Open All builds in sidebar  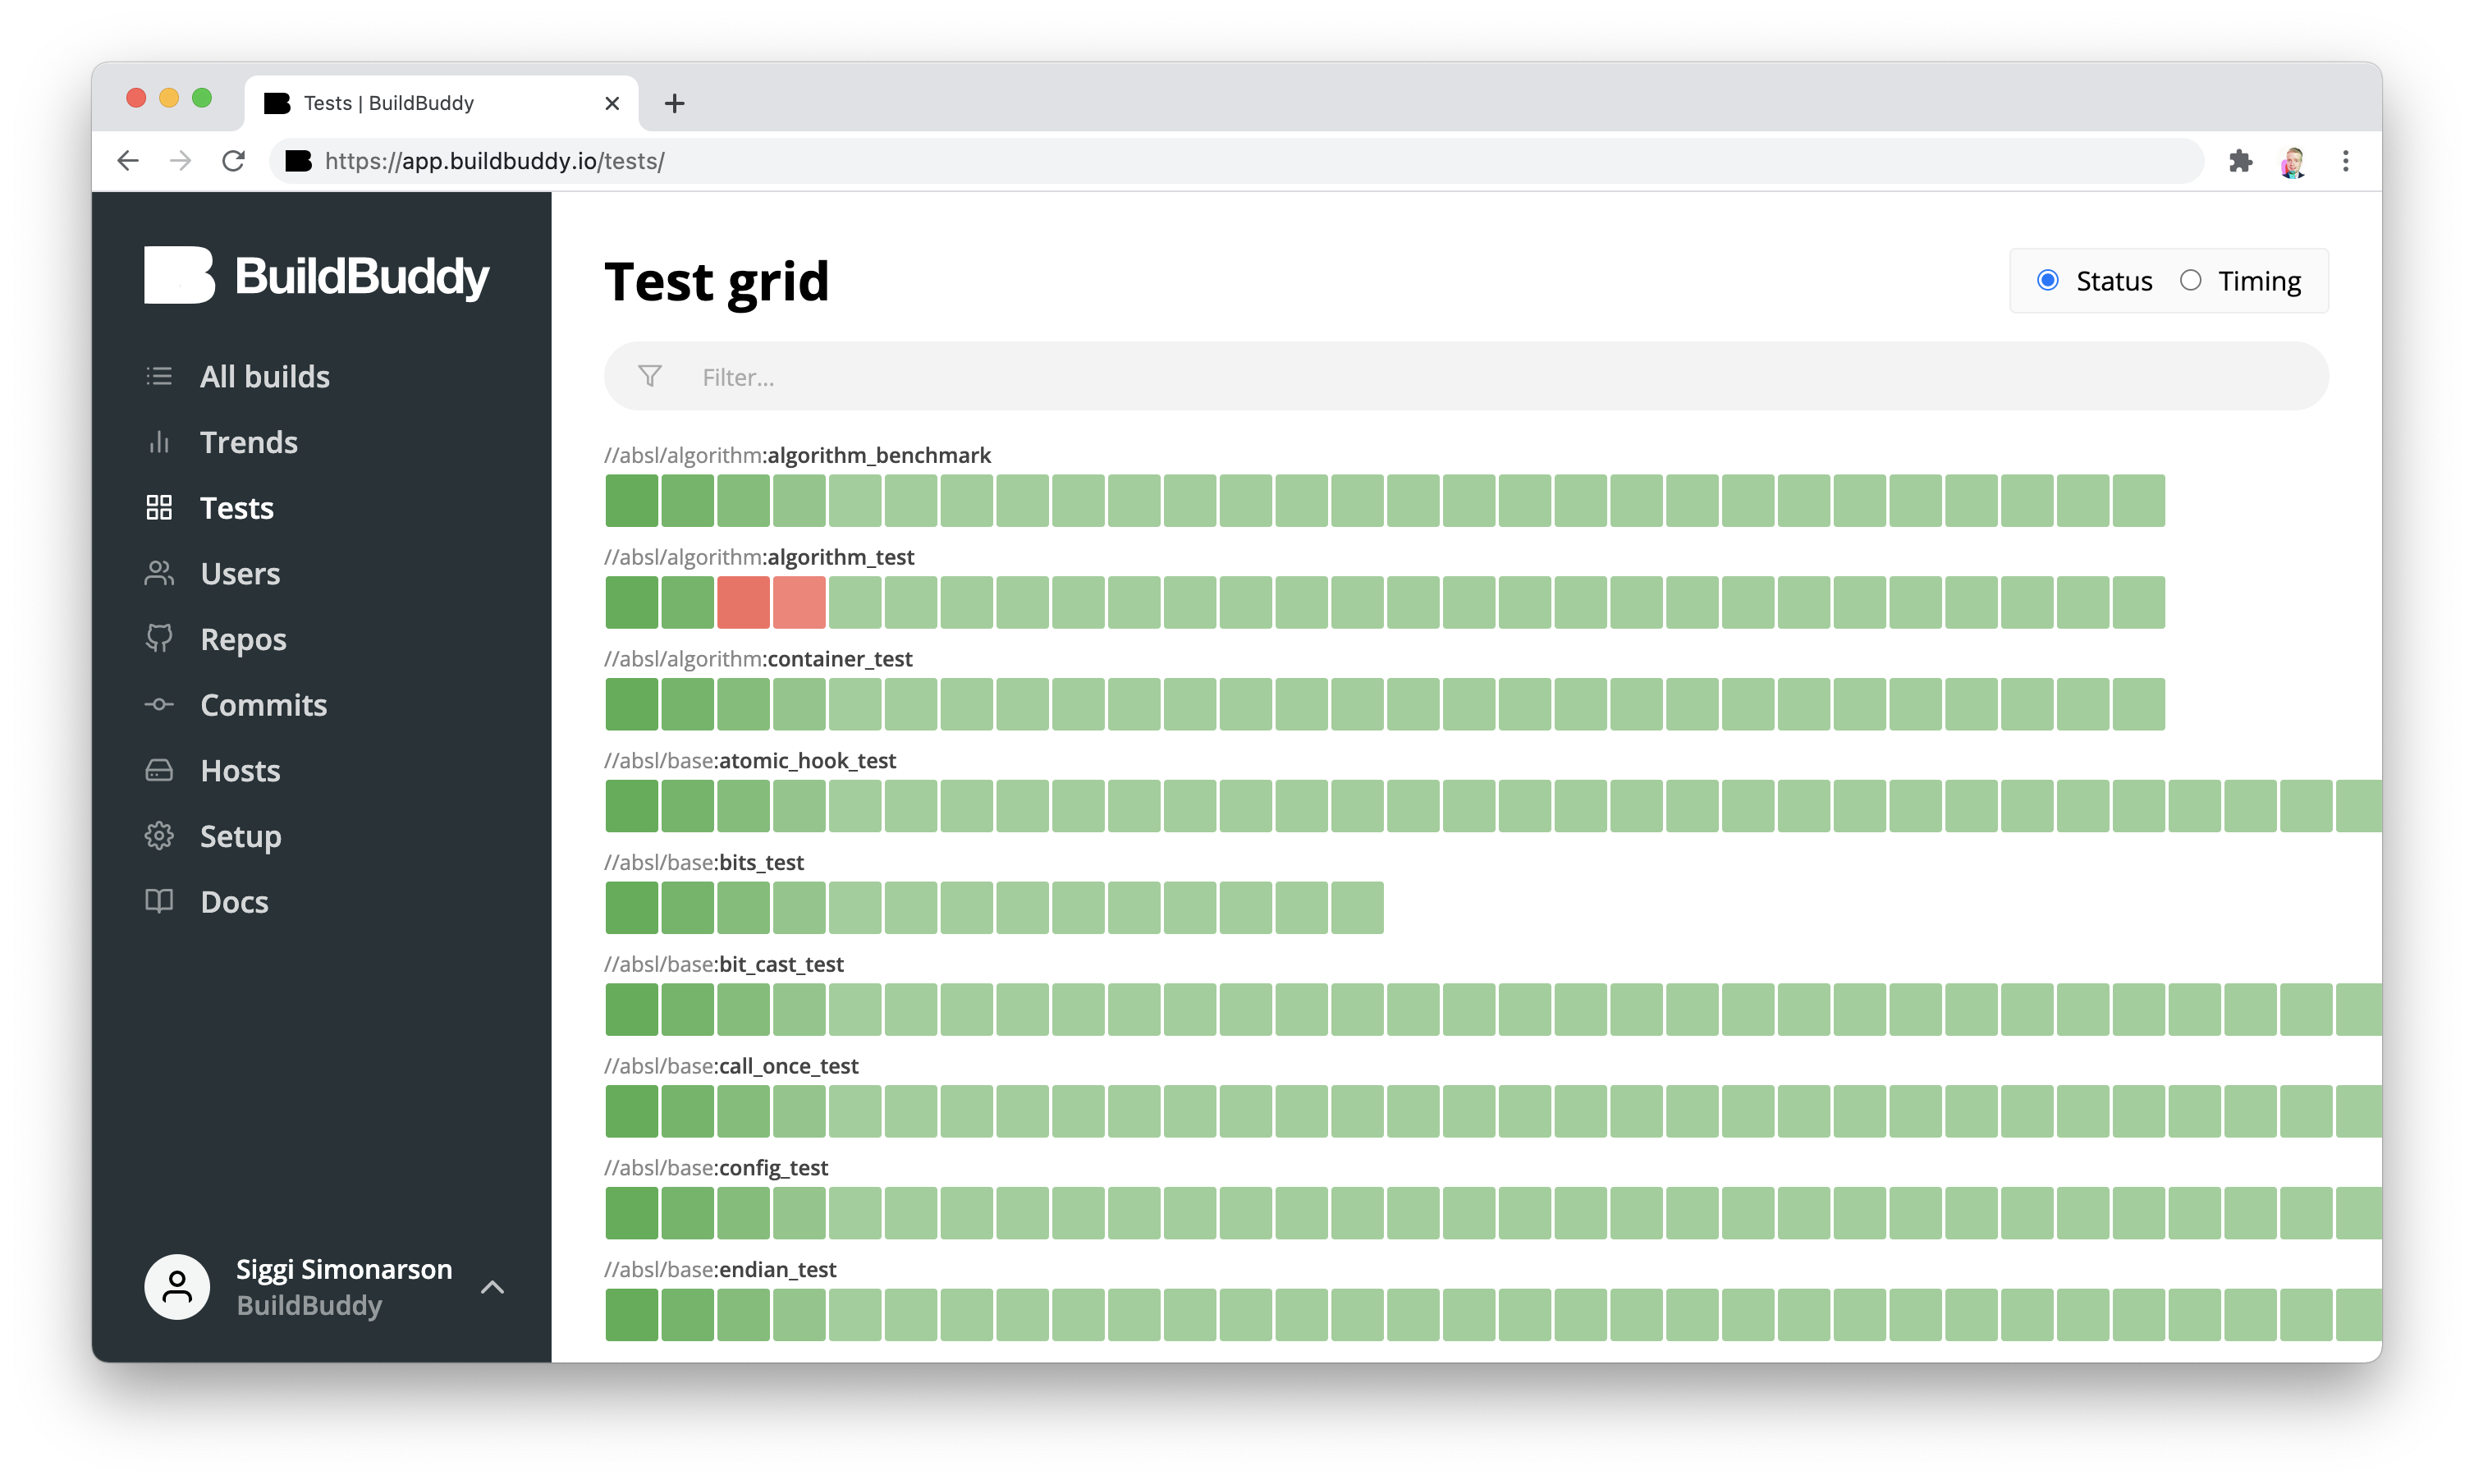tap(264, 376)
